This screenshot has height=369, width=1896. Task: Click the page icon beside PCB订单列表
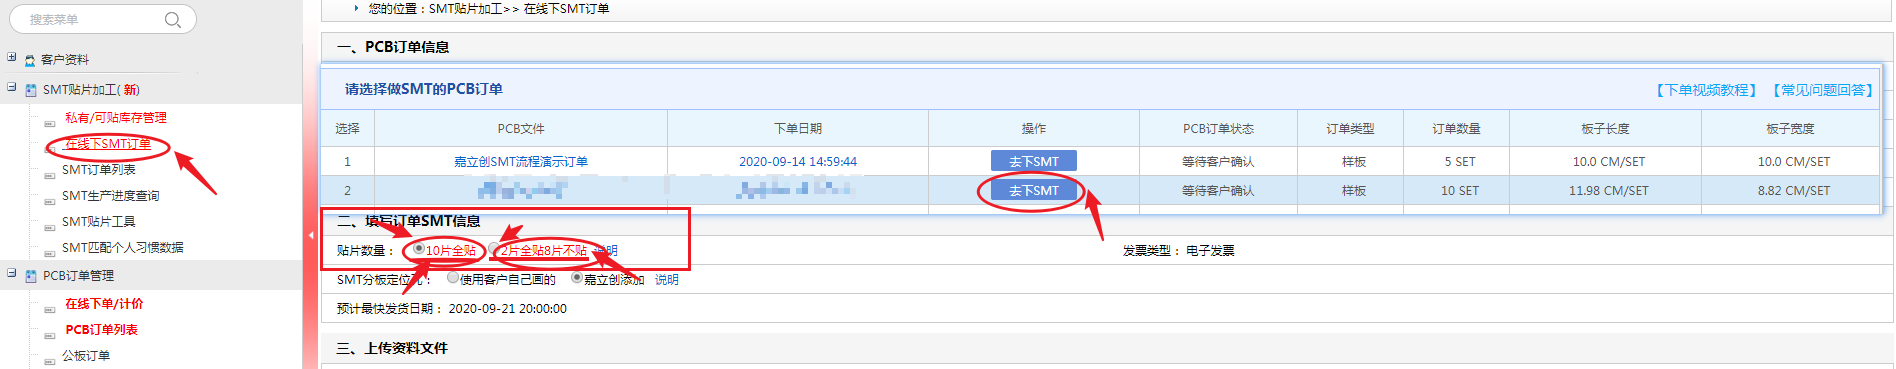click(x=50, y=335)
